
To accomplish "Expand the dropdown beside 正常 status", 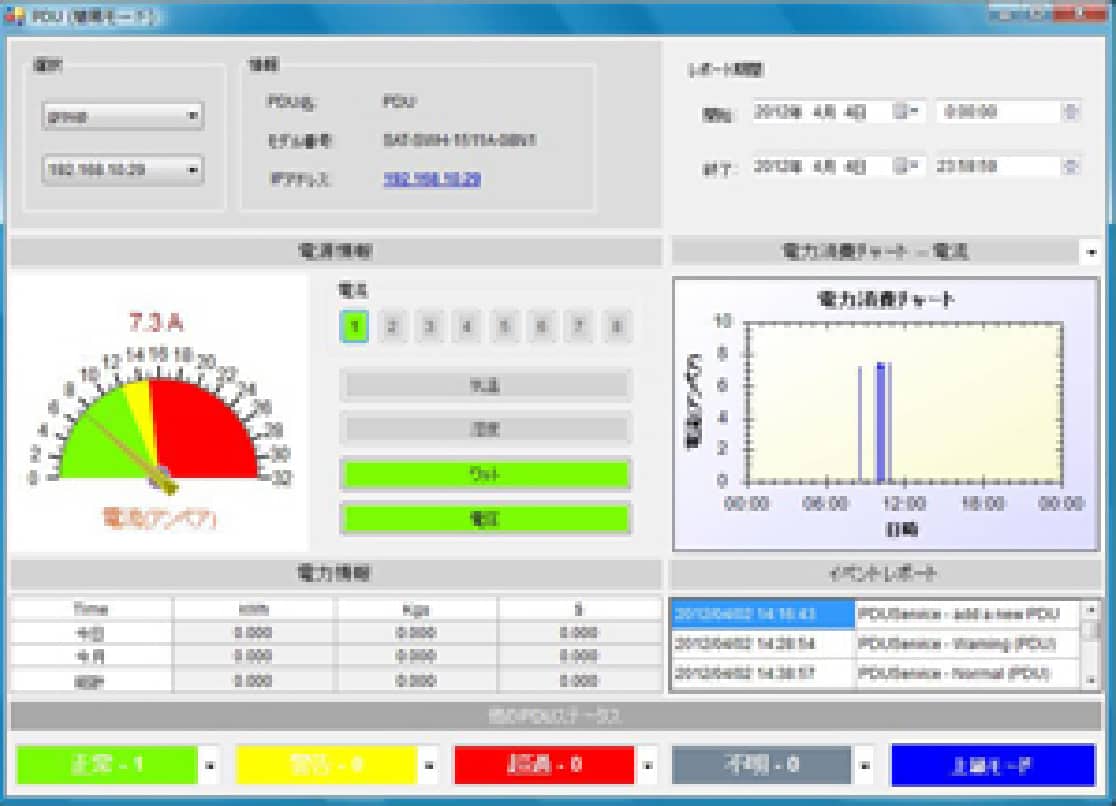I will (x=210, y=766).
